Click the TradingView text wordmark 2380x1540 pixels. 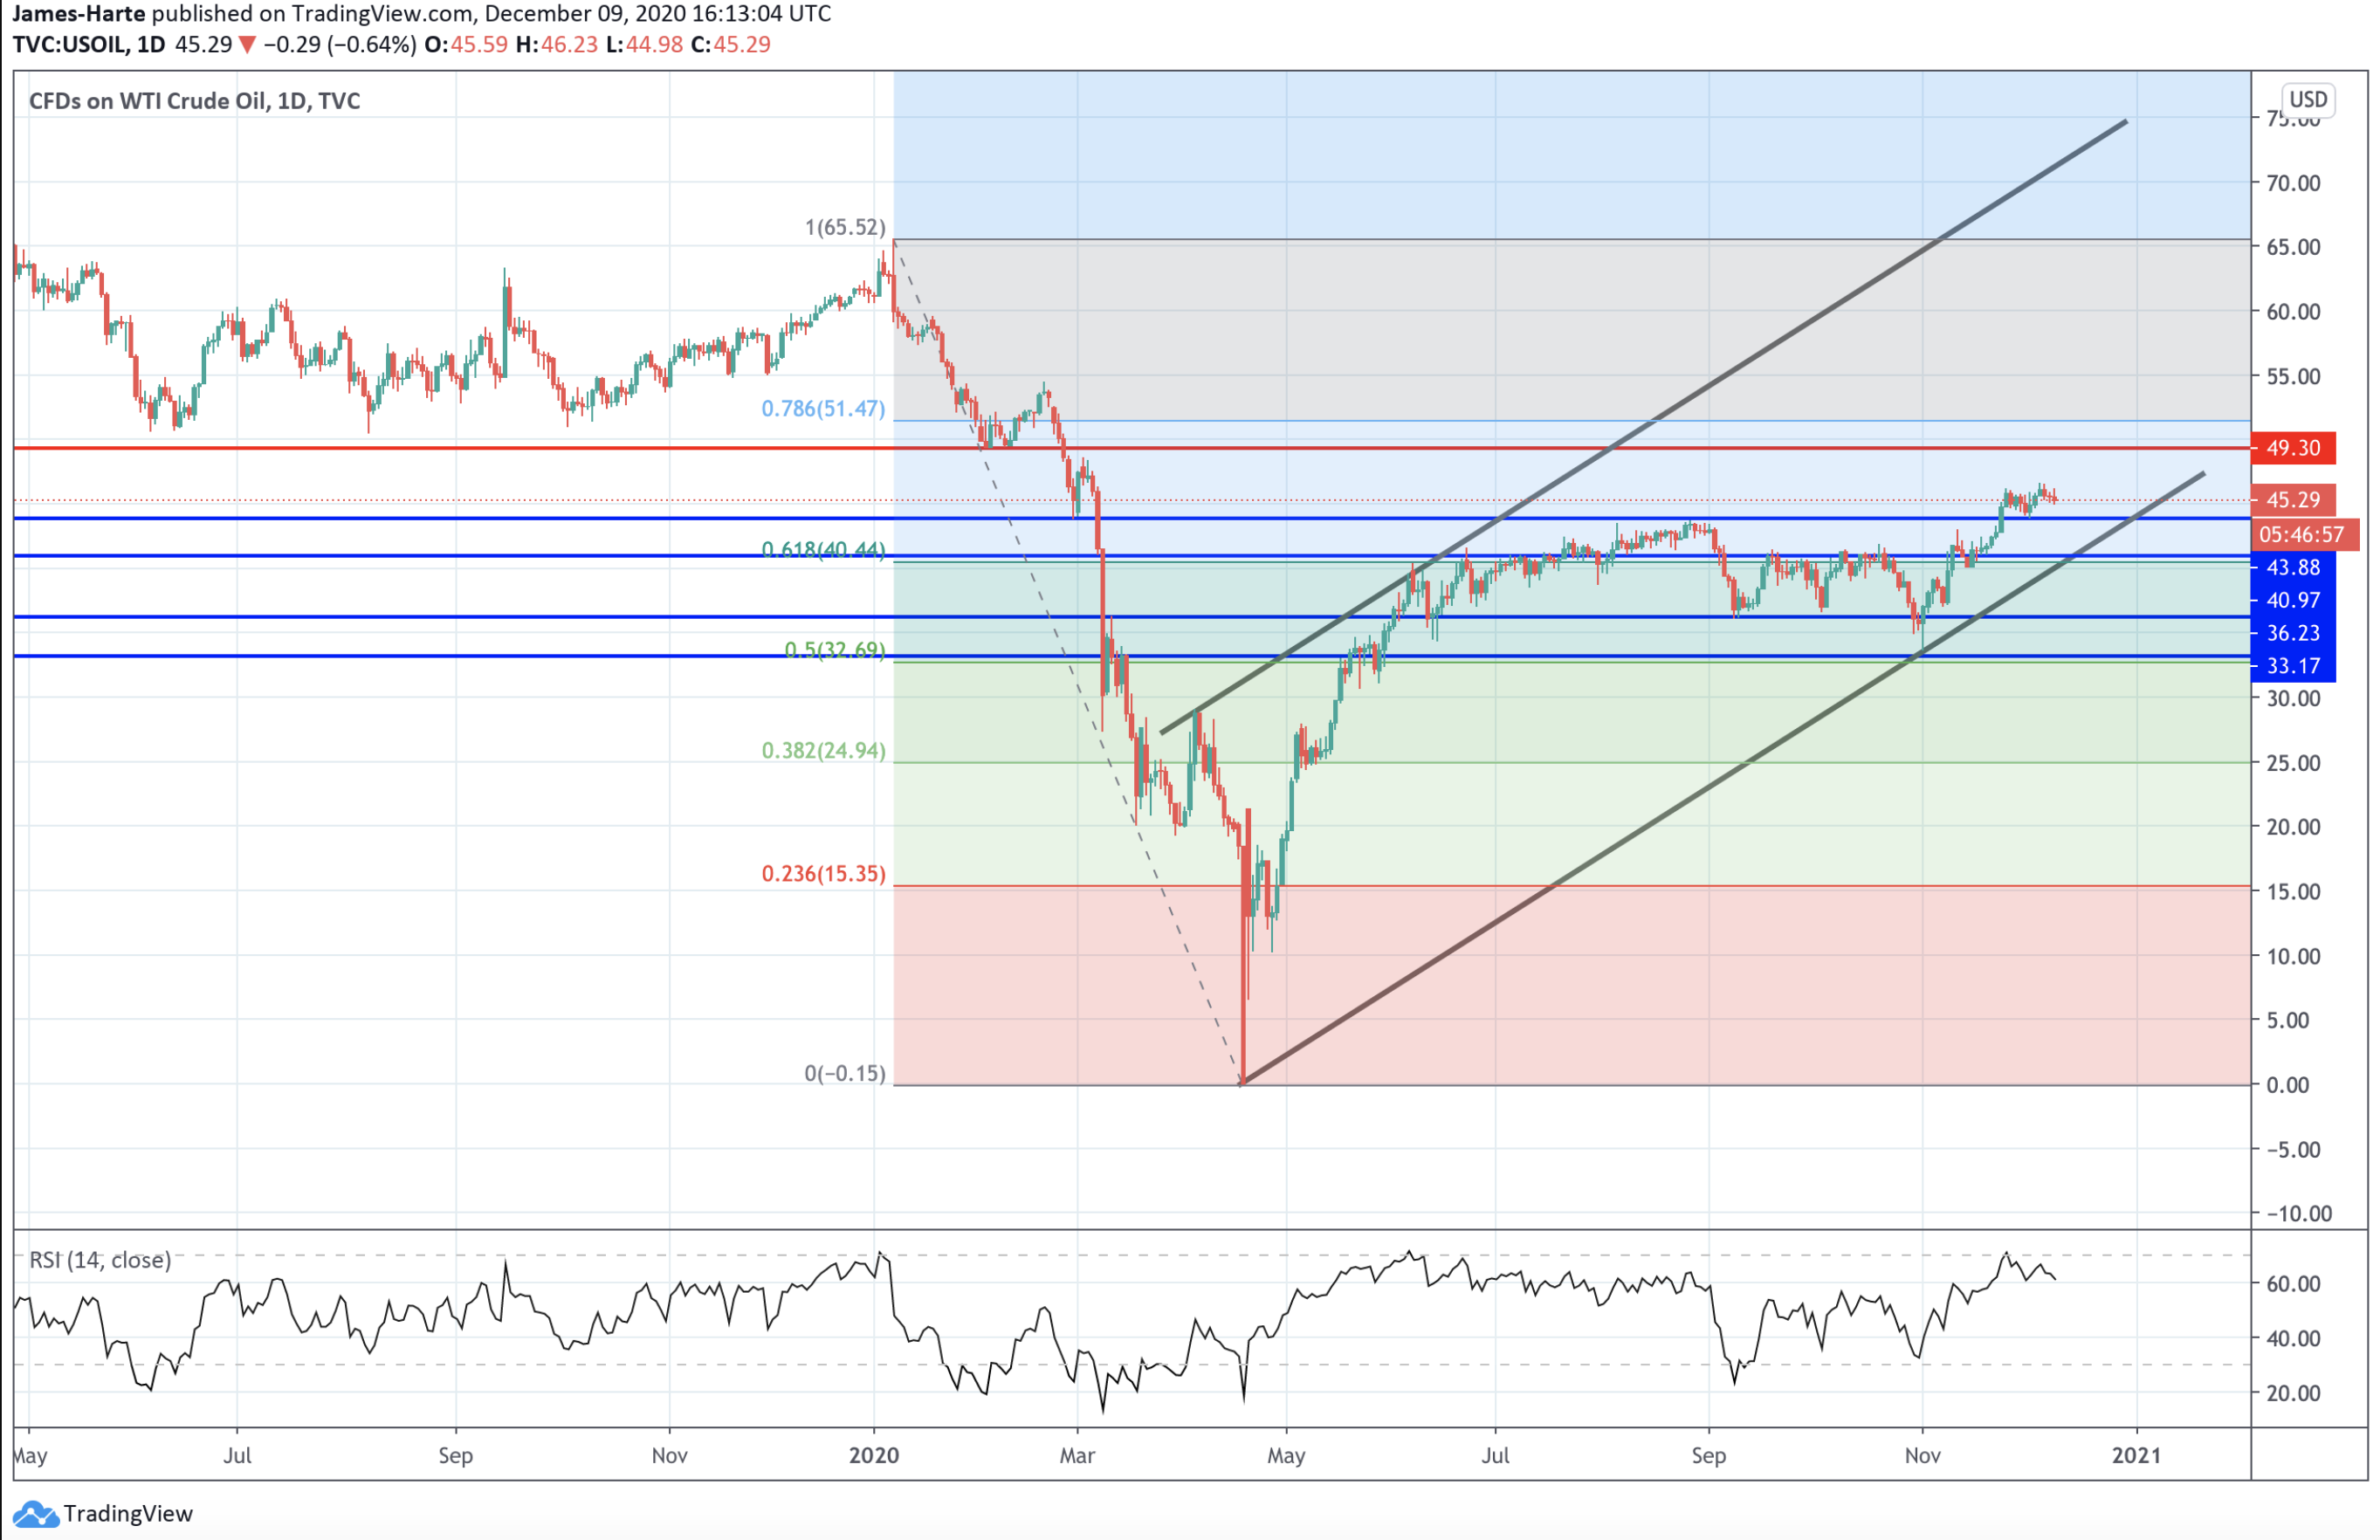128,1514
